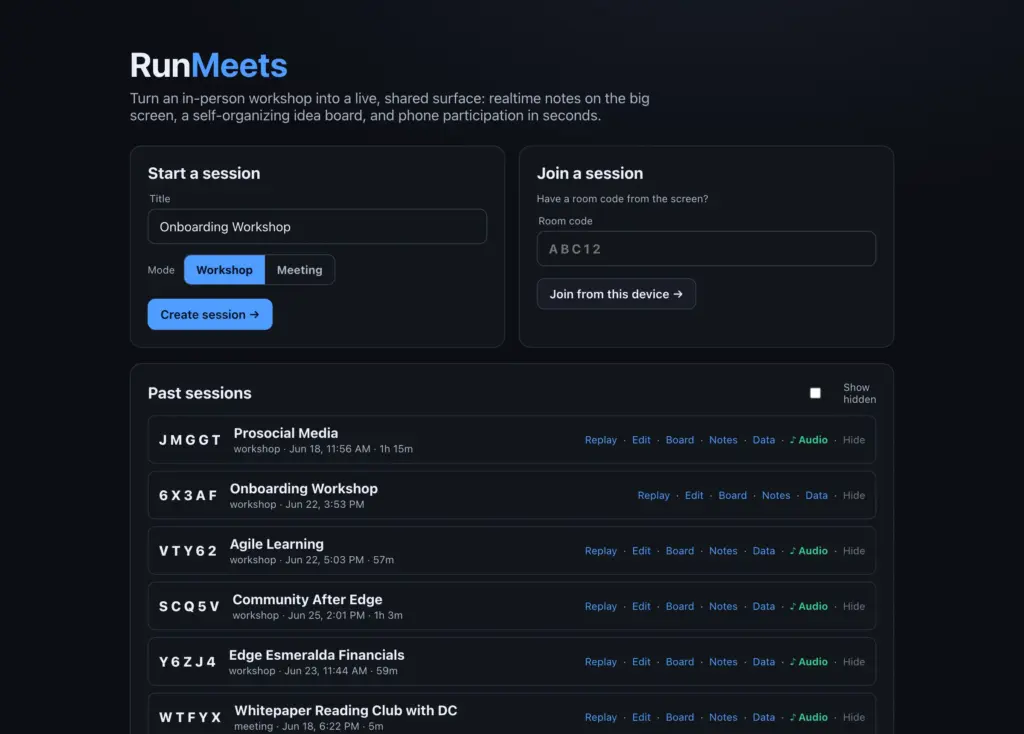Open Audio for Whitepaper Reading Club
Image resolution: width=1024 pixels, height=734 pixels.
point(808,718)
